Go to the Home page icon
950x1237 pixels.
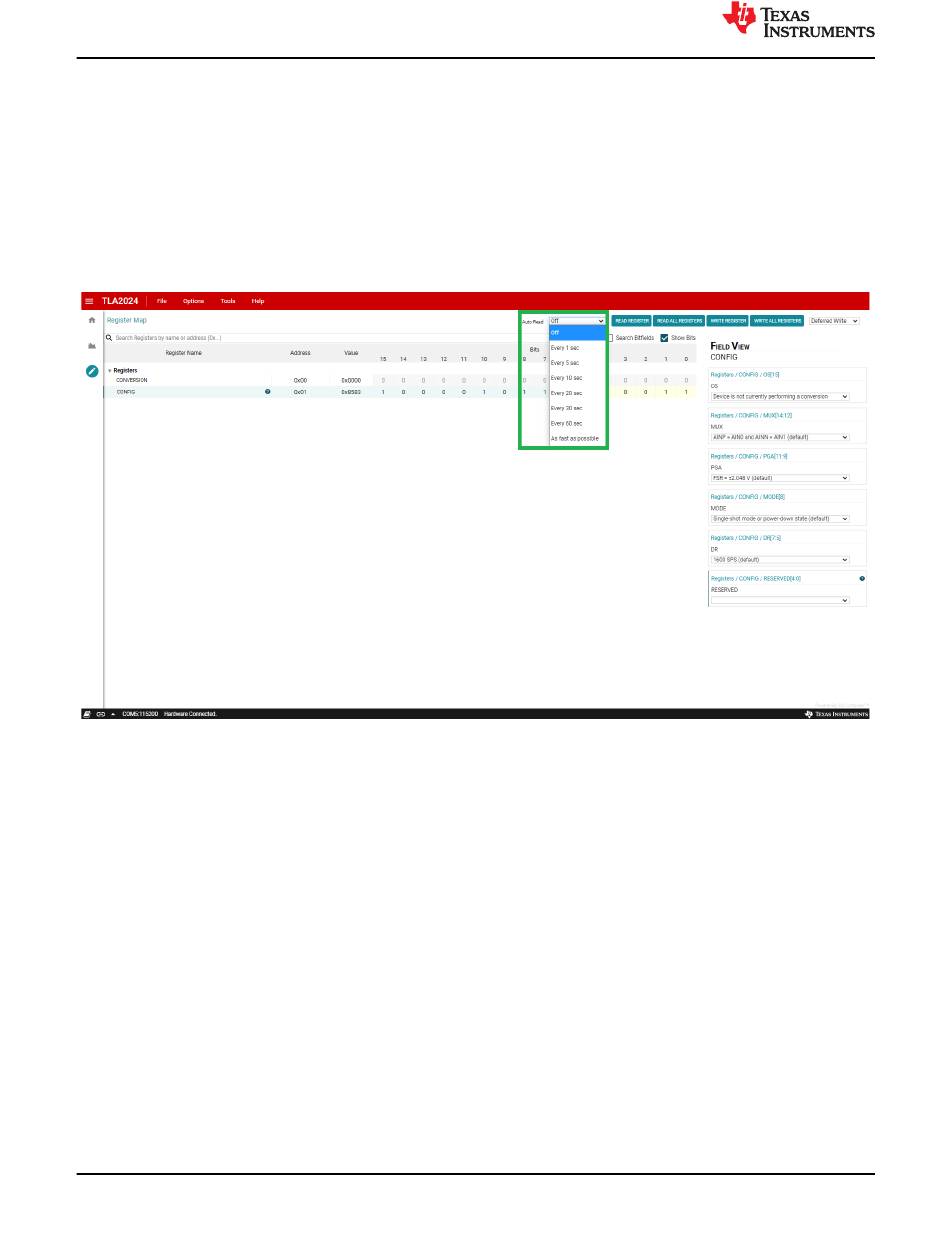[x=92, y=320]
